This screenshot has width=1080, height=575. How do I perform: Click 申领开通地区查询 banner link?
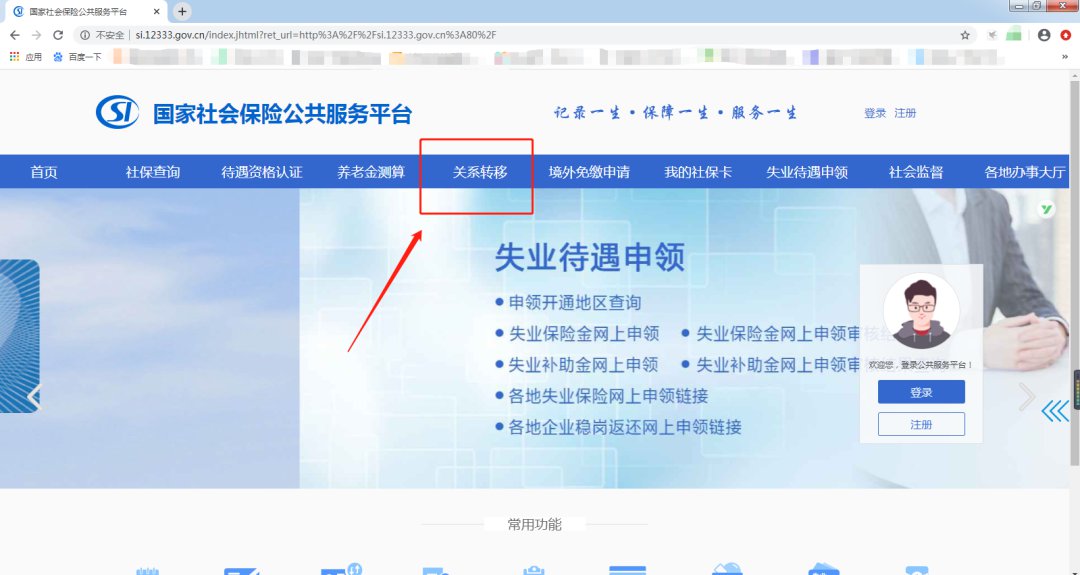[x=575, y=303]
